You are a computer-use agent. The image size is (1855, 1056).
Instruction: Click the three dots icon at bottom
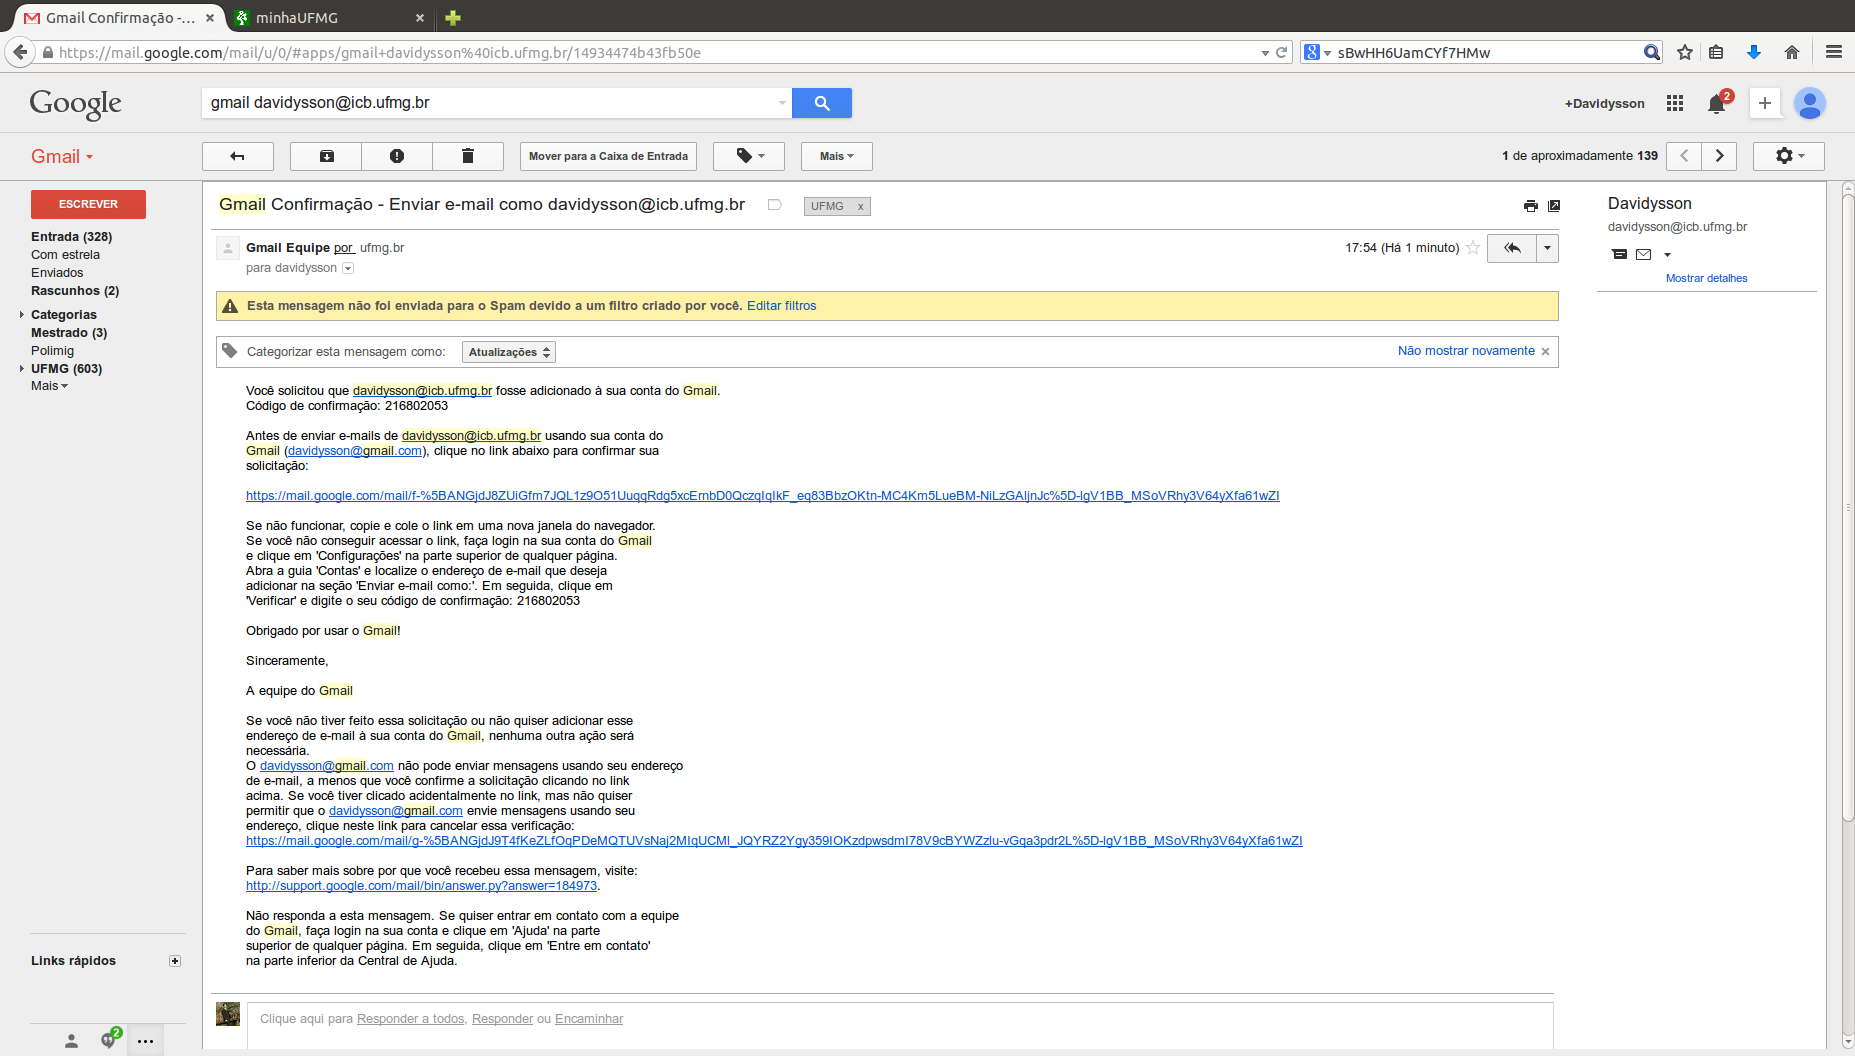[x=146, y=1041]
